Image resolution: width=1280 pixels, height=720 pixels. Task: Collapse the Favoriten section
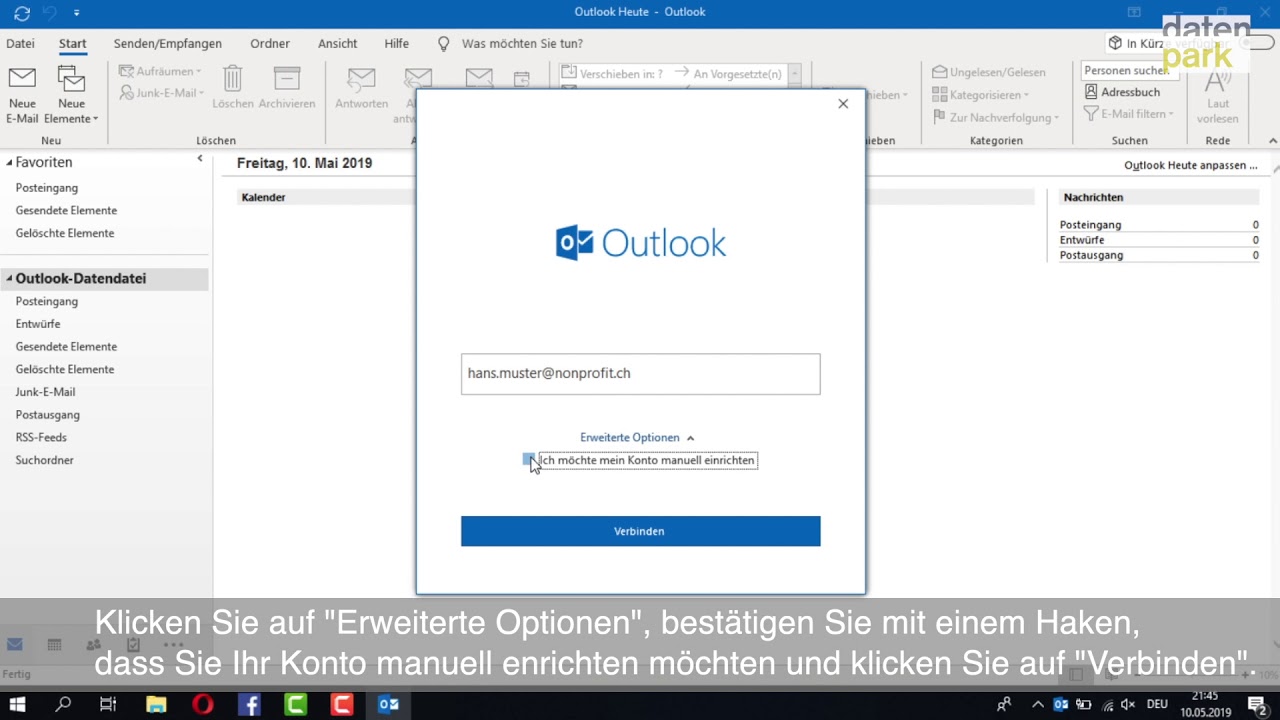pyautogui.click(x=9, y=162)
